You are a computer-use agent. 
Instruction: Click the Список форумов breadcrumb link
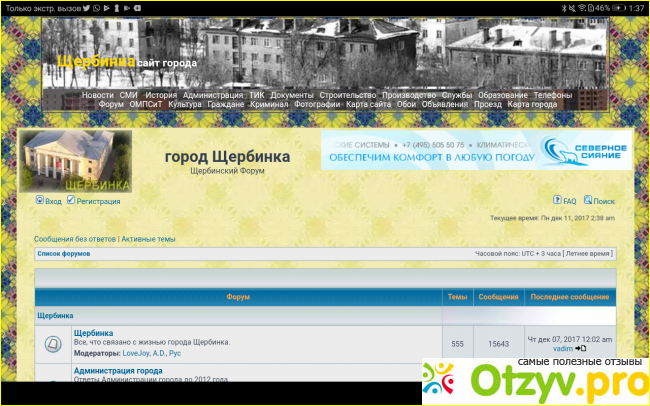coord(63,254)
